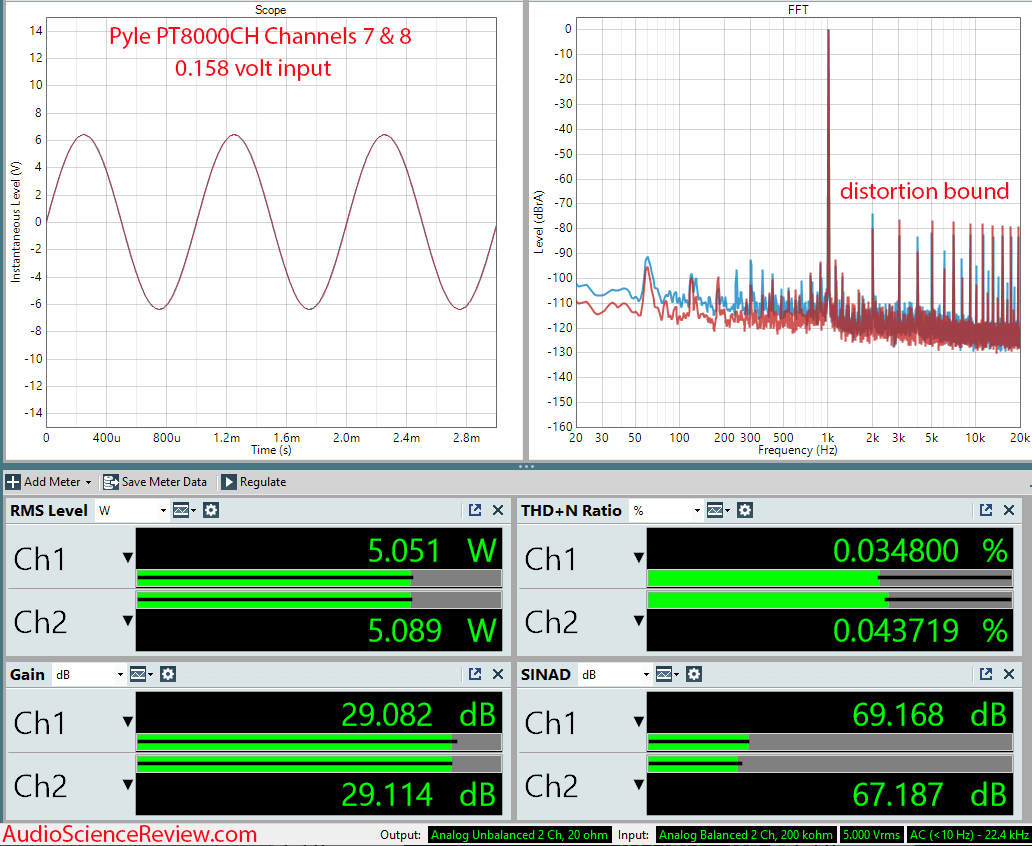The height and width of the screenshot is (846, 1032).
Task: Open THD+N Ratio graph view icon
Action: 717,510
